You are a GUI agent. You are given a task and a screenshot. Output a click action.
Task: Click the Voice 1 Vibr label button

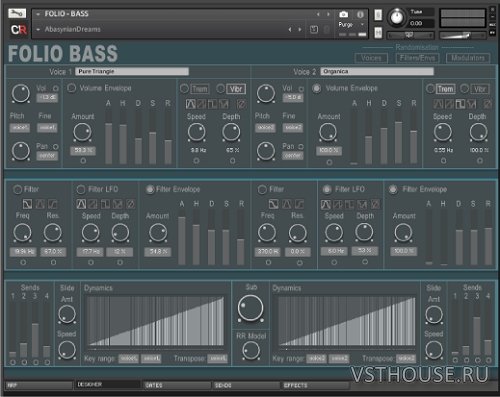click(236, 89)
